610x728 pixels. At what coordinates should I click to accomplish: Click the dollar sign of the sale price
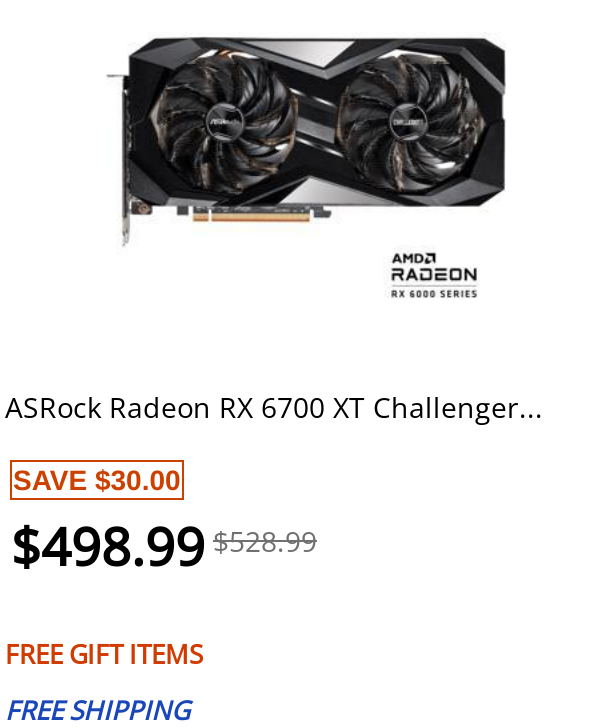point(26,546)
